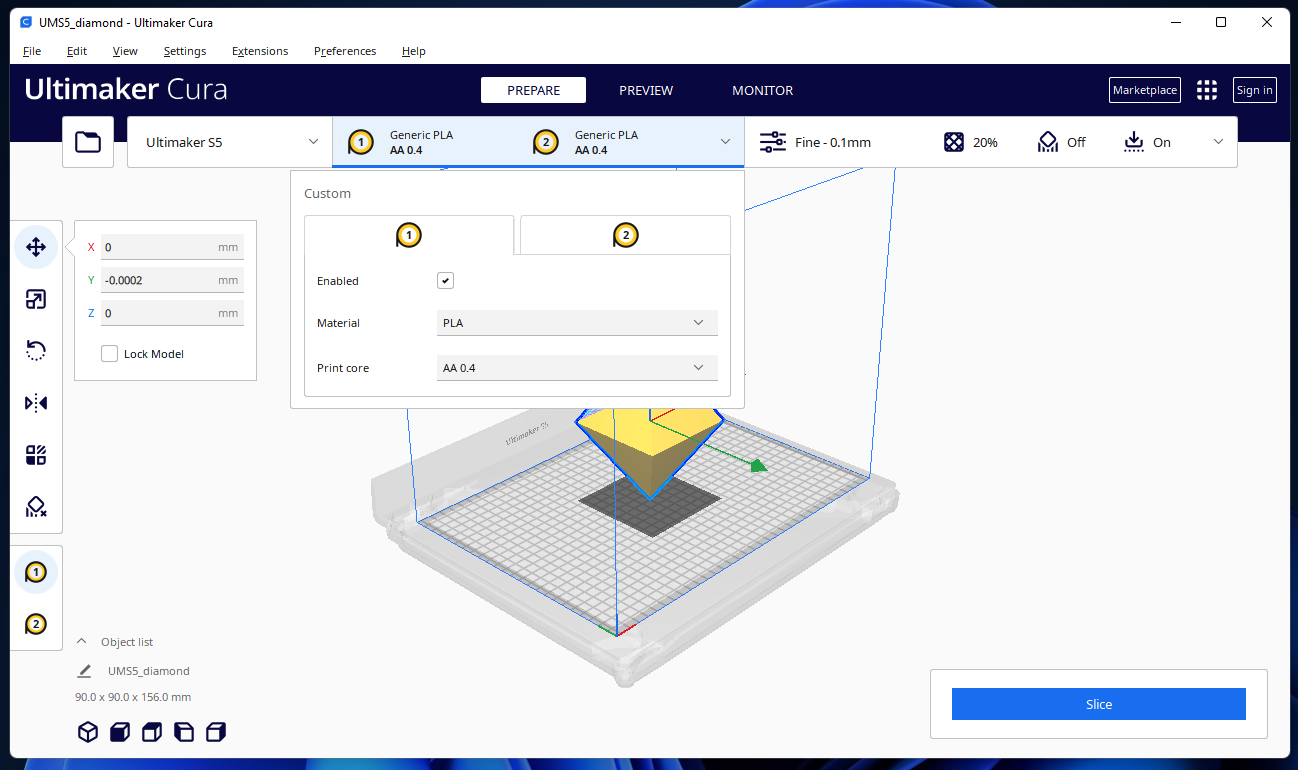This screenshot has height=770, width=1298.
Task: Open Per Model Settings tool
Action: coord(36,455)
